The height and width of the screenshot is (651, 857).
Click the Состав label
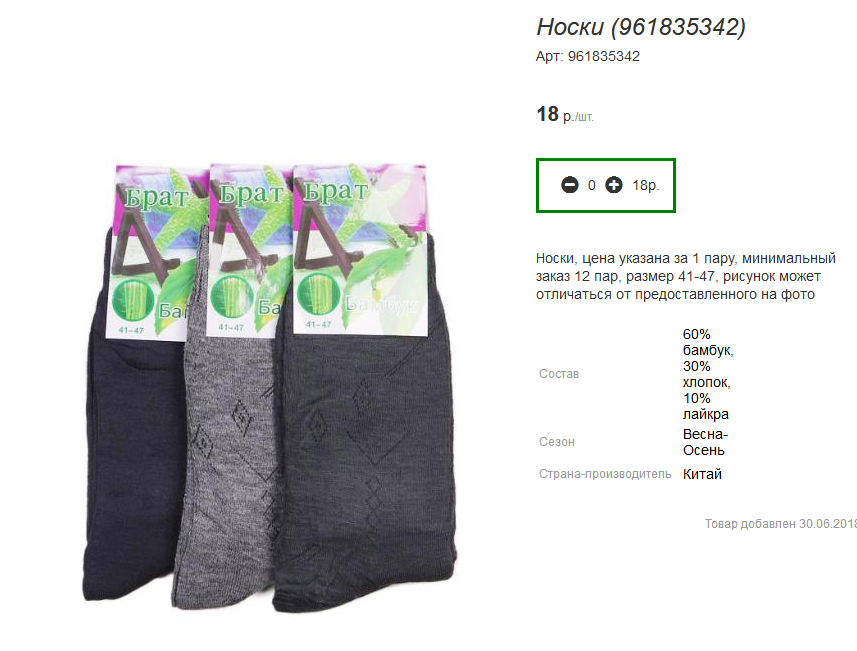559,374
